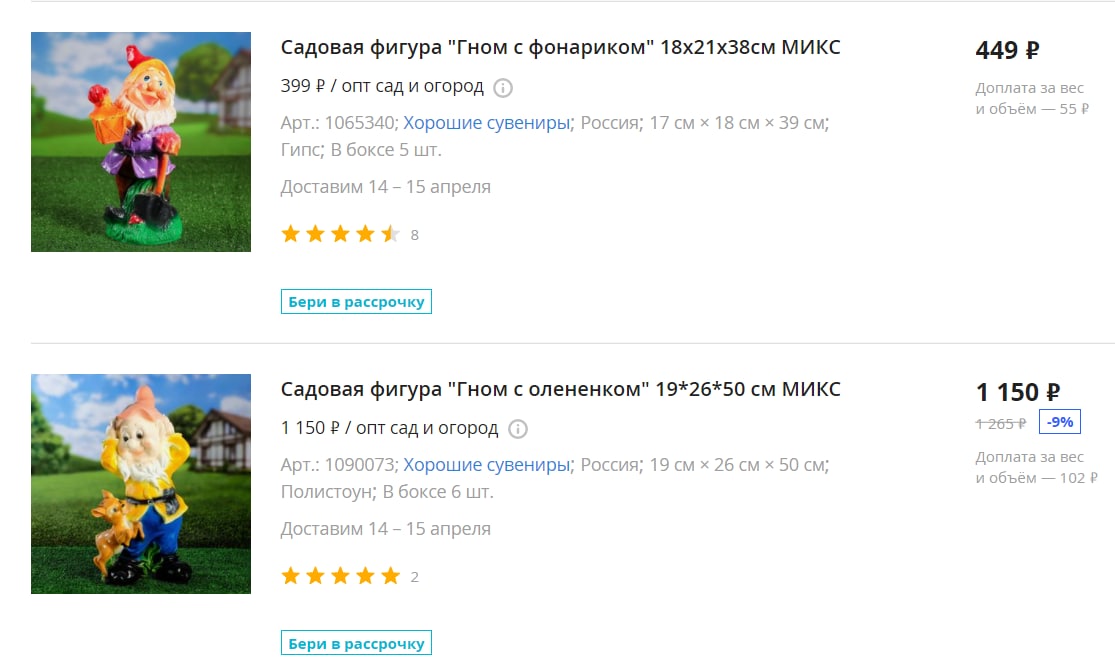Click 'Доплата за вес и объём — 55 ₽' note
The width and height of the screenshot is (1115, 660).
click(x=1032, y=98)
